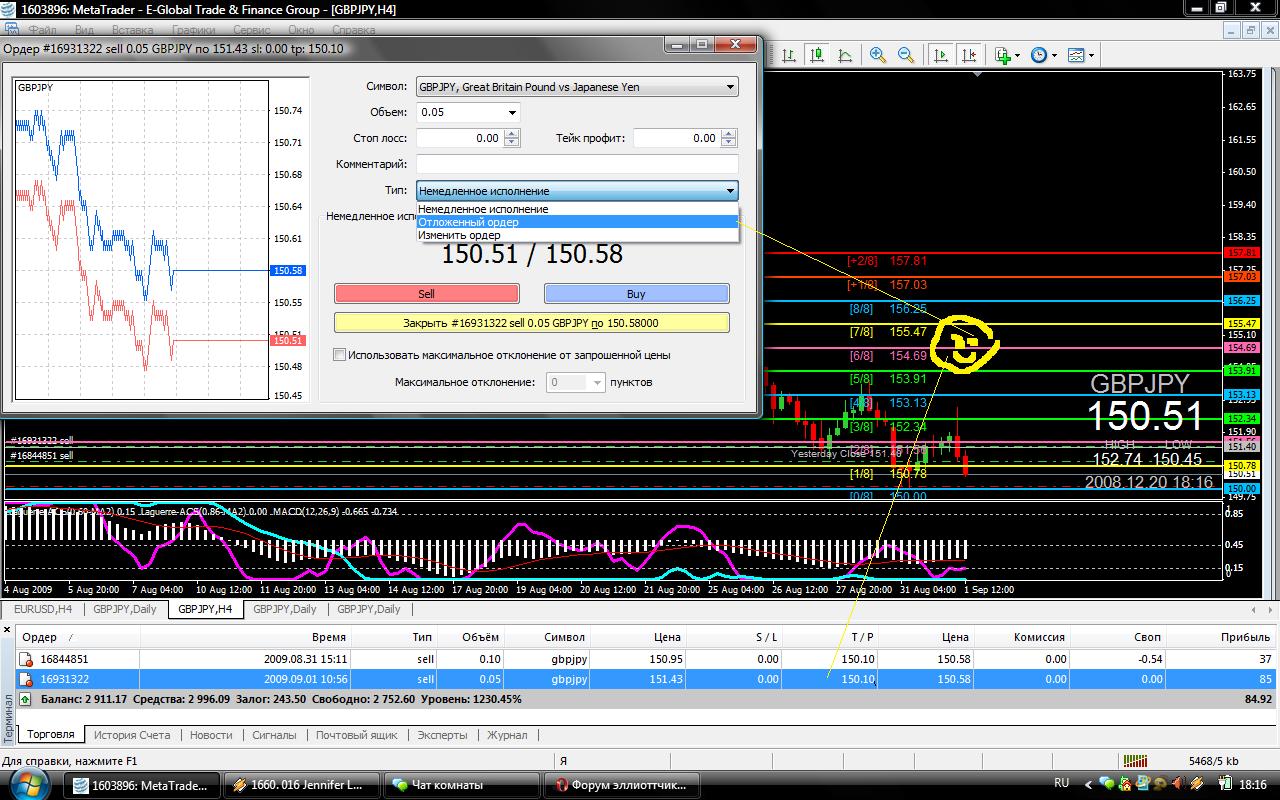Sort by Profit column header
The image size is (1280, 800).
point(1220,636)
